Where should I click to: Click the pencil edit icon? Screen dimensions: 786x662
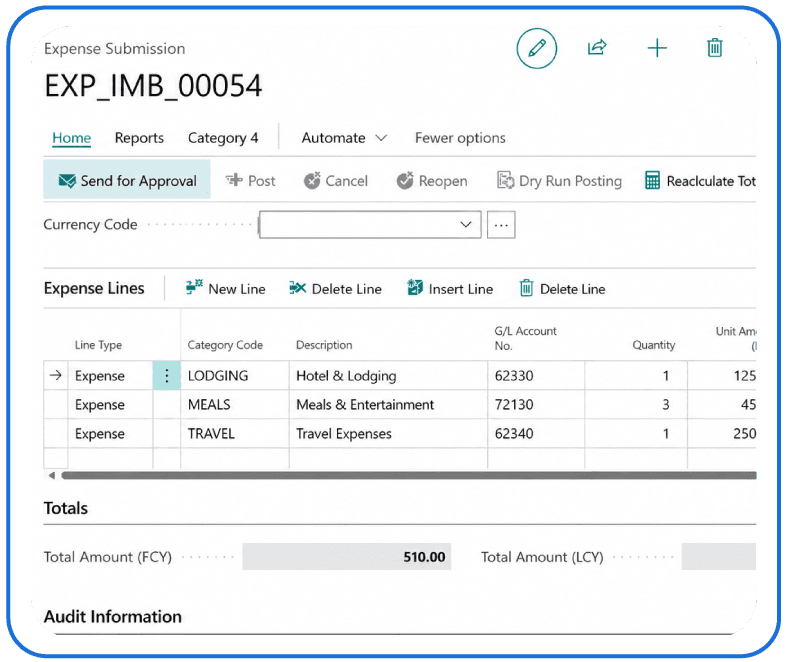536,48
